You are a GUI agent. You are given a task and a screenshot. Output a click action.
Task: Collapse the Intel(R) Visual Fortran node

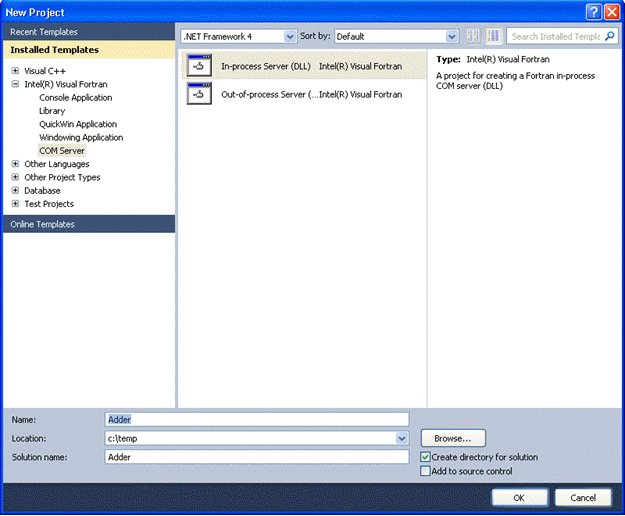click(15, 84)
